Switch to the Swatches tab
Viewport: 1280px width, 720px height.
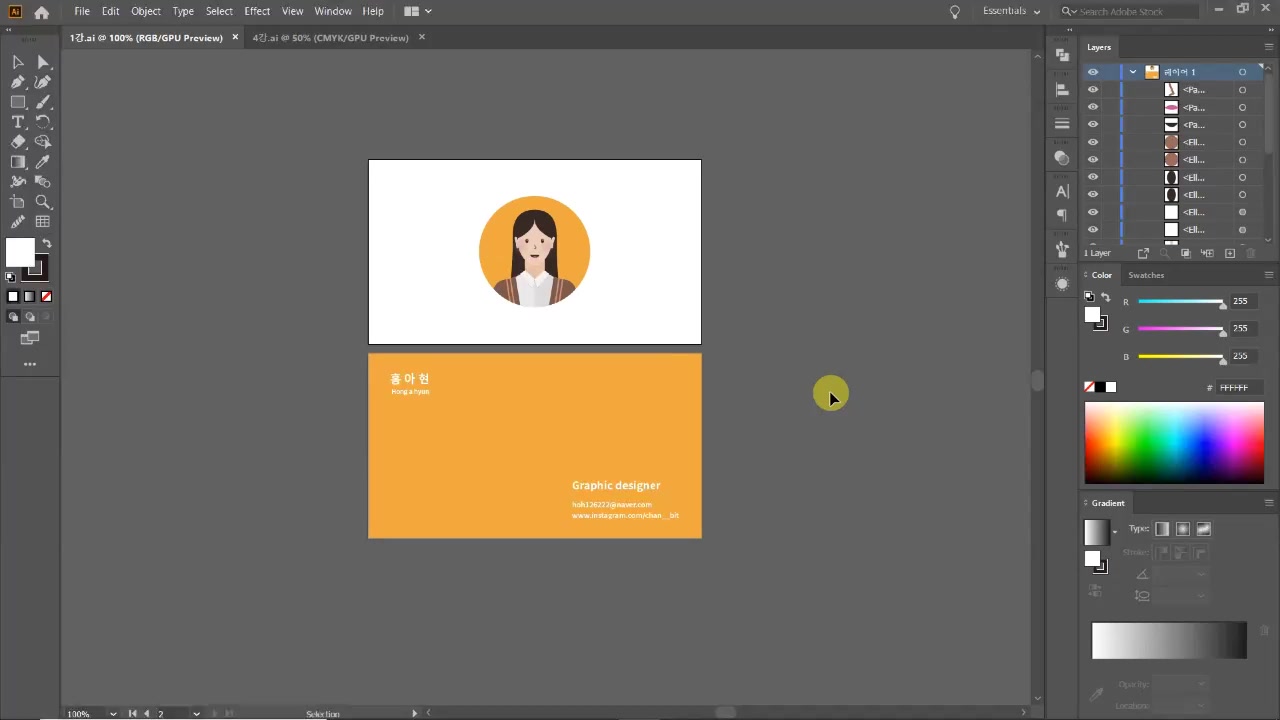click(1146, 275)
